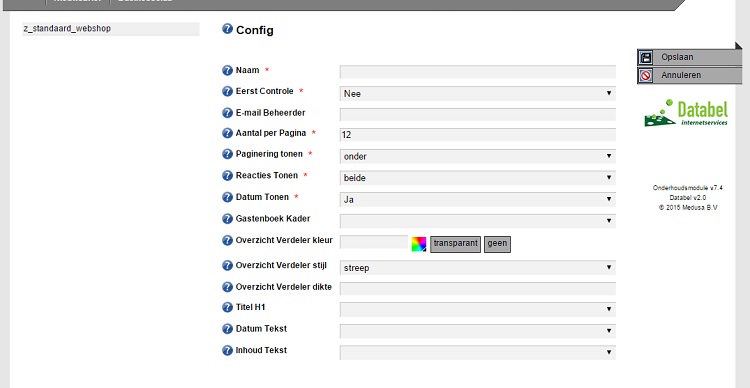Click the help icon beside Config heading
Viewport: 750px width, 388px height.
point(227,29)
